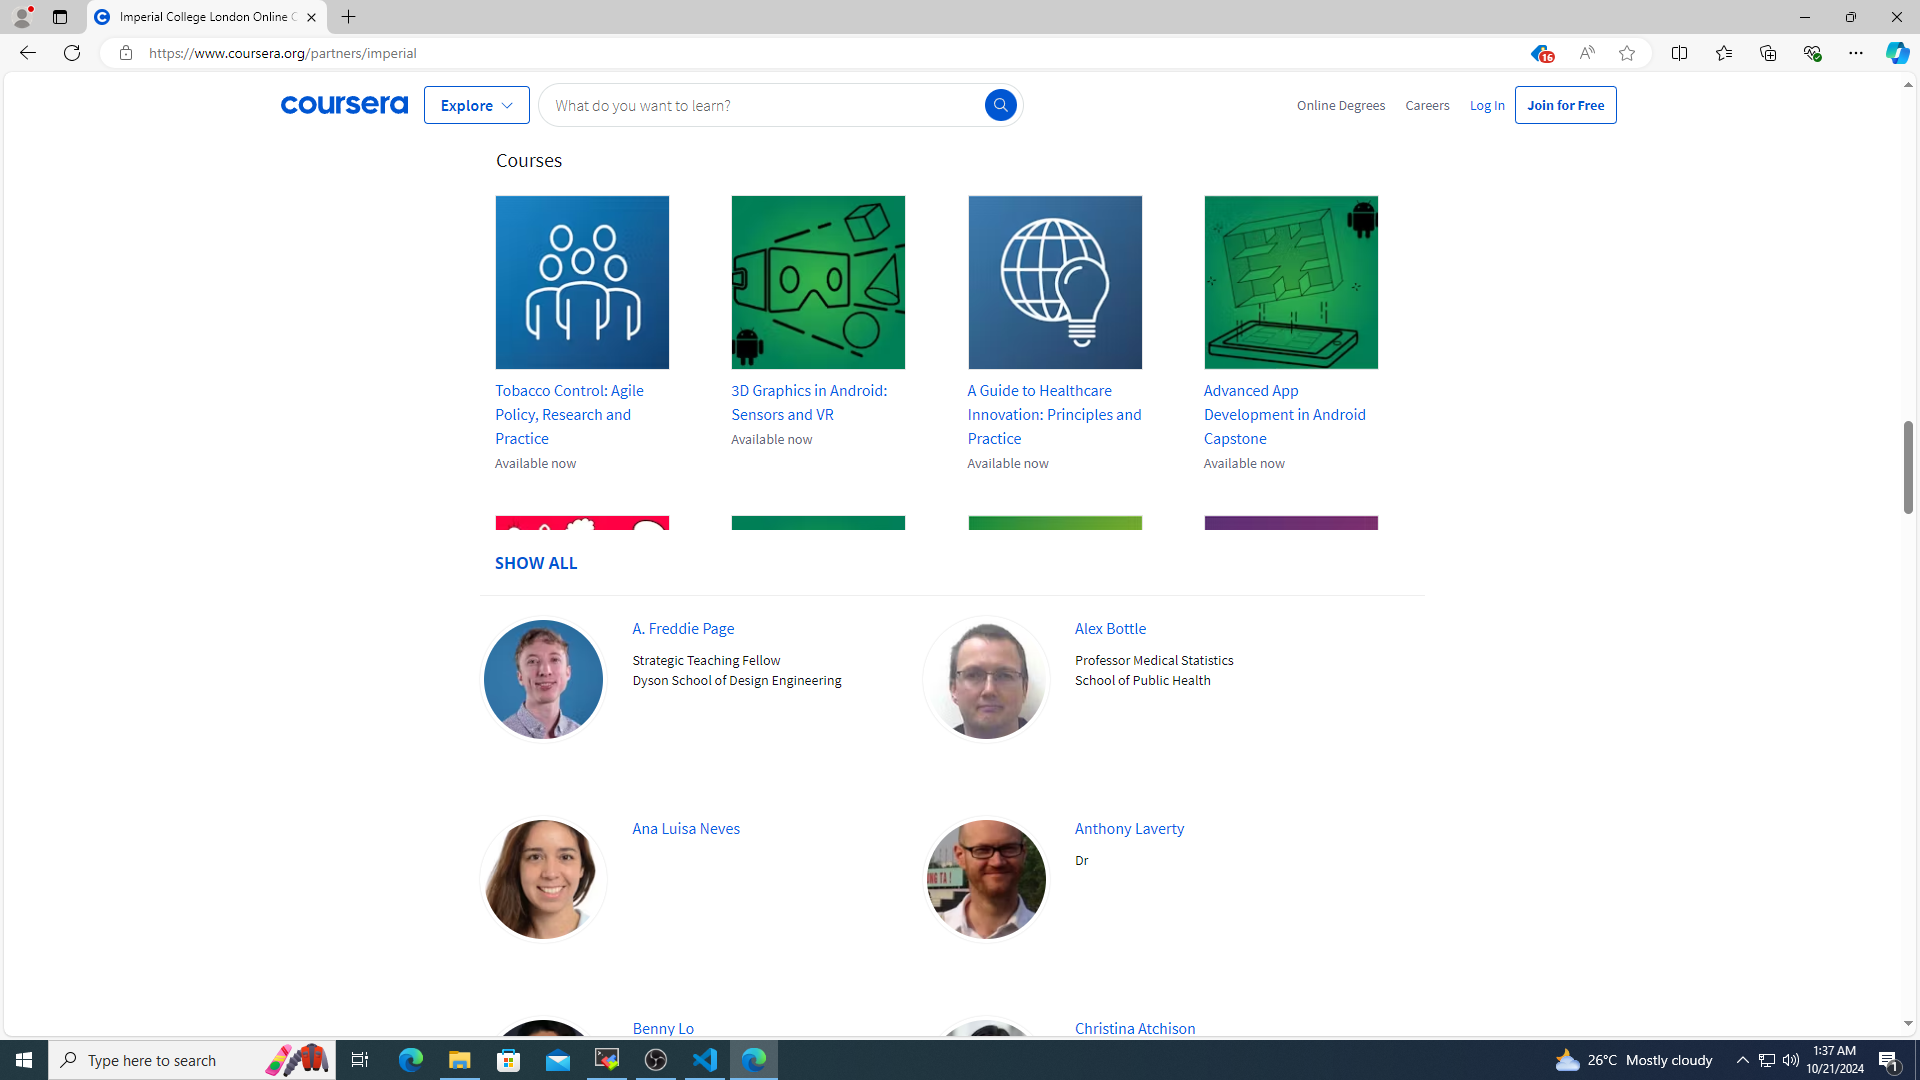1920x1080 pixels.
Task: Open volume control
Action: coord(1791,1060)
